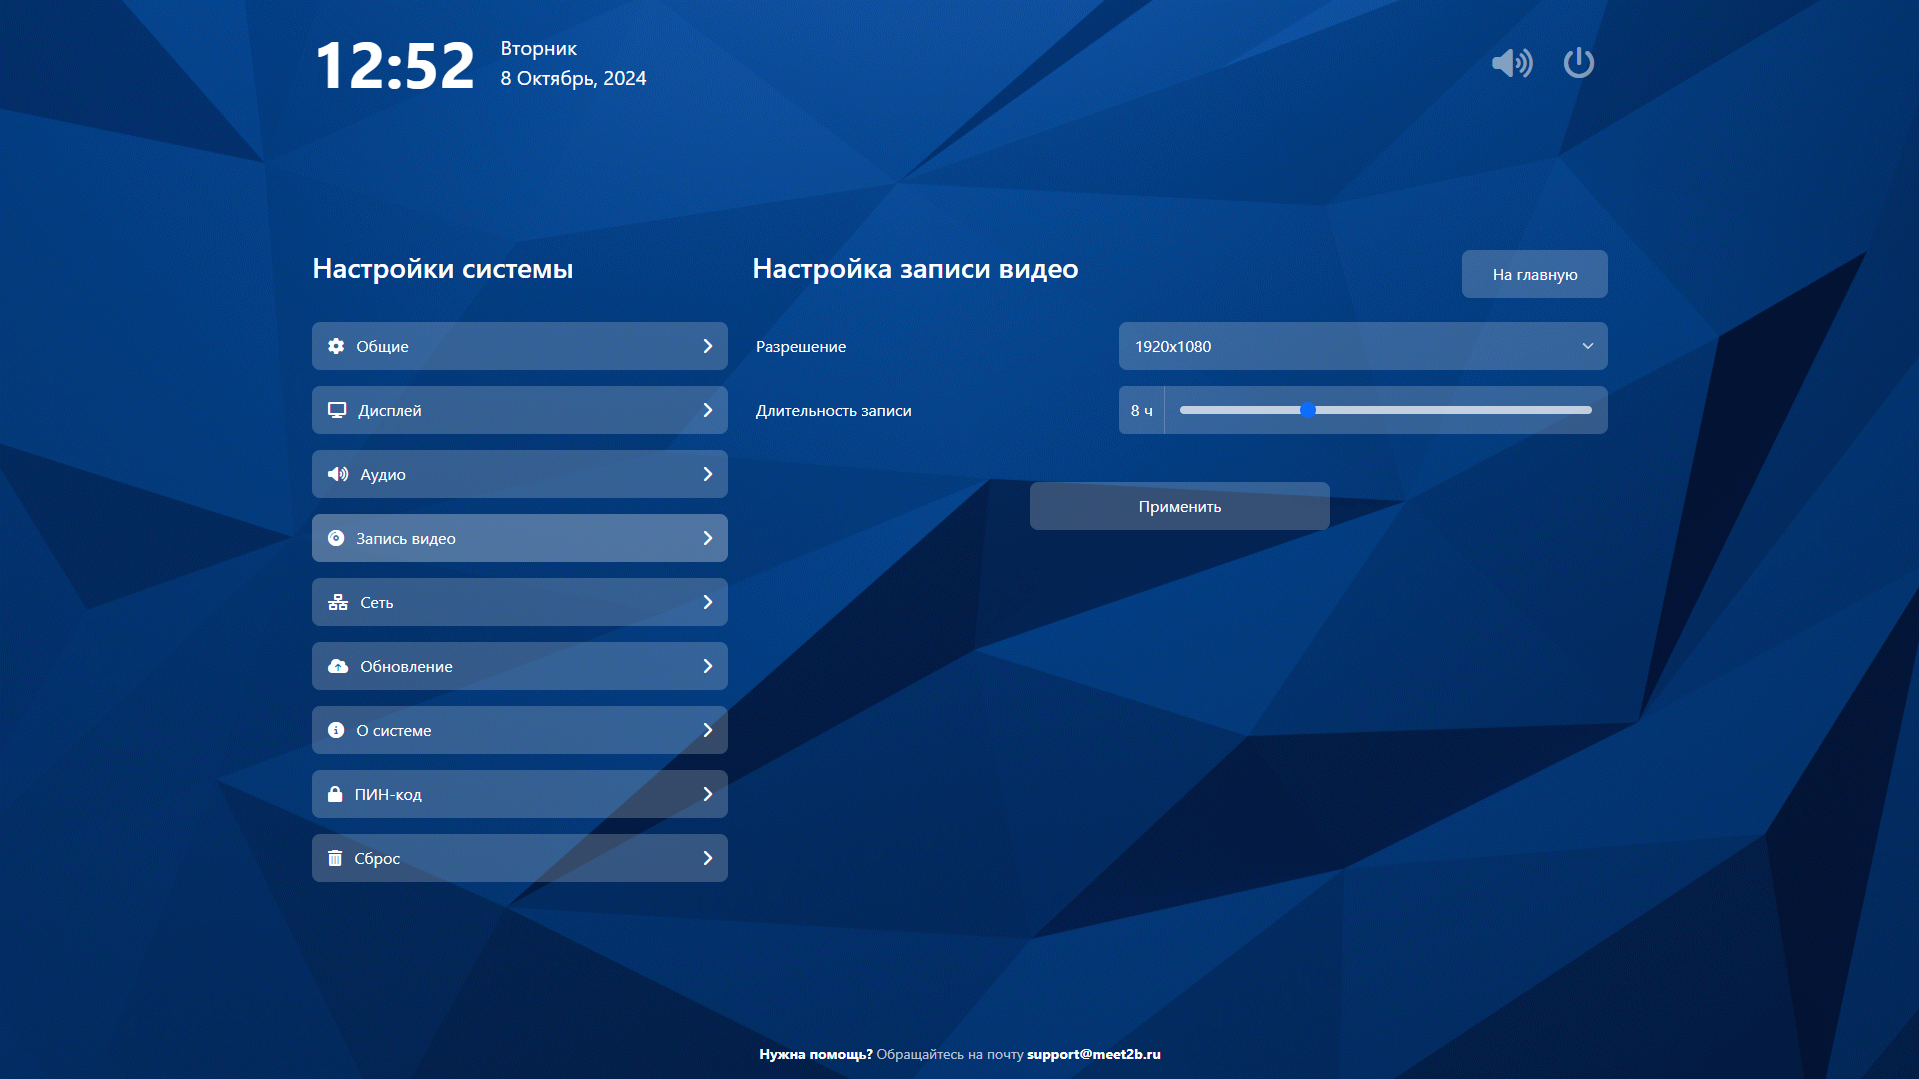Click the network icon next to Сеть
This screenshot has width=1919, height=1079.
338,602
